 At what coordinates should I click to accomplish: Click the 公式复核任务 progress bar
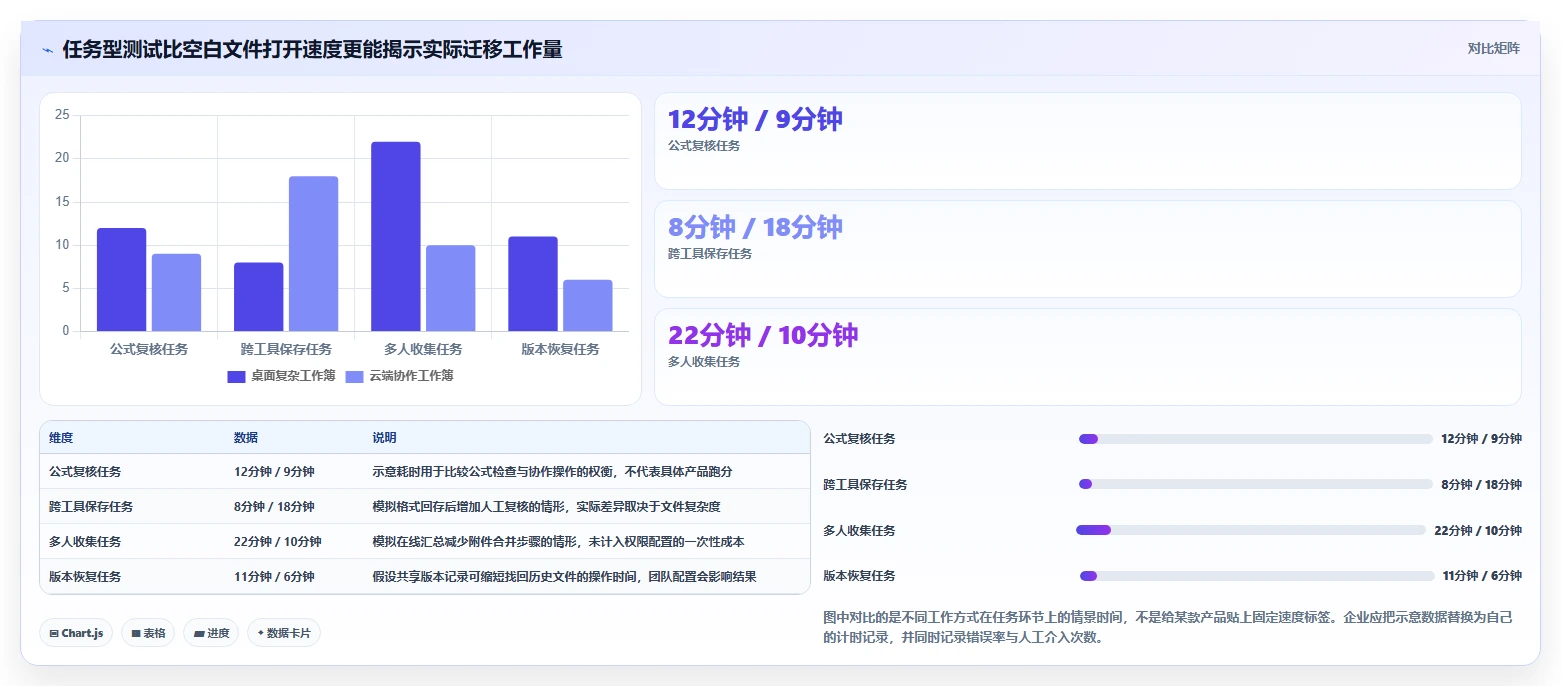point(1256,439)
